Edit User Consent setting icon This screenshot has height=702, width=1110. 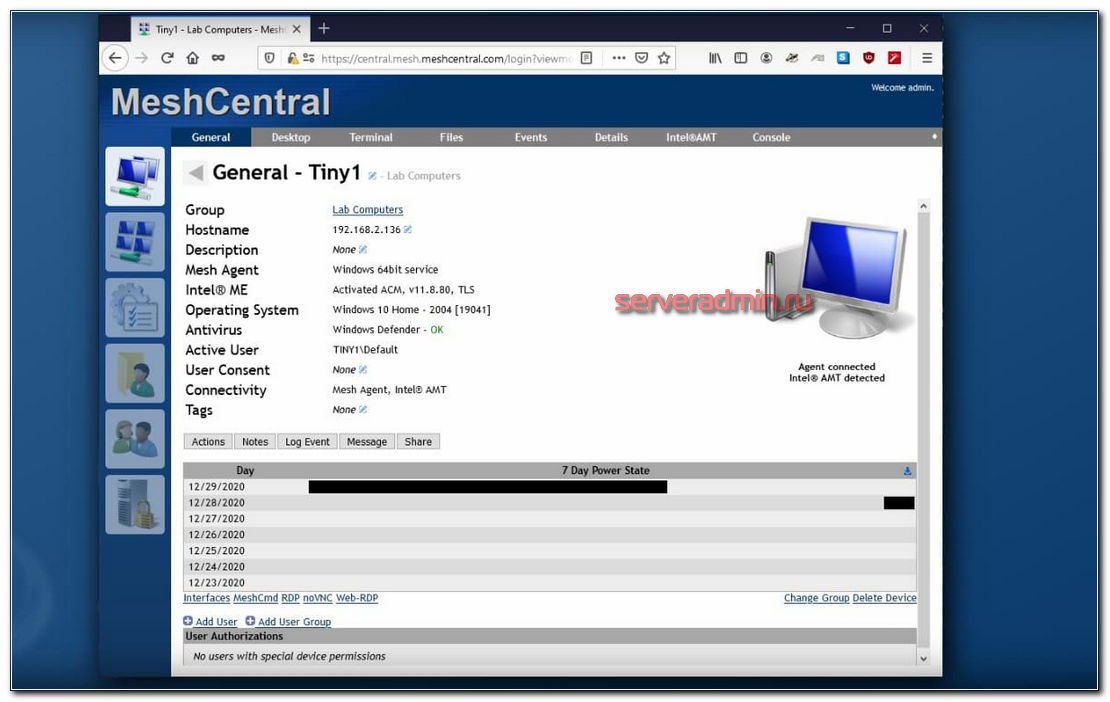[x=363, y=370]
